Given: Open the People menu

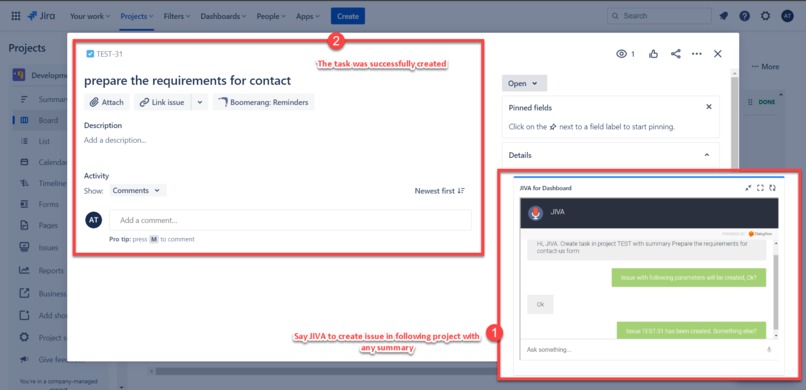Looking at the screenshot, I should point(271,16).
